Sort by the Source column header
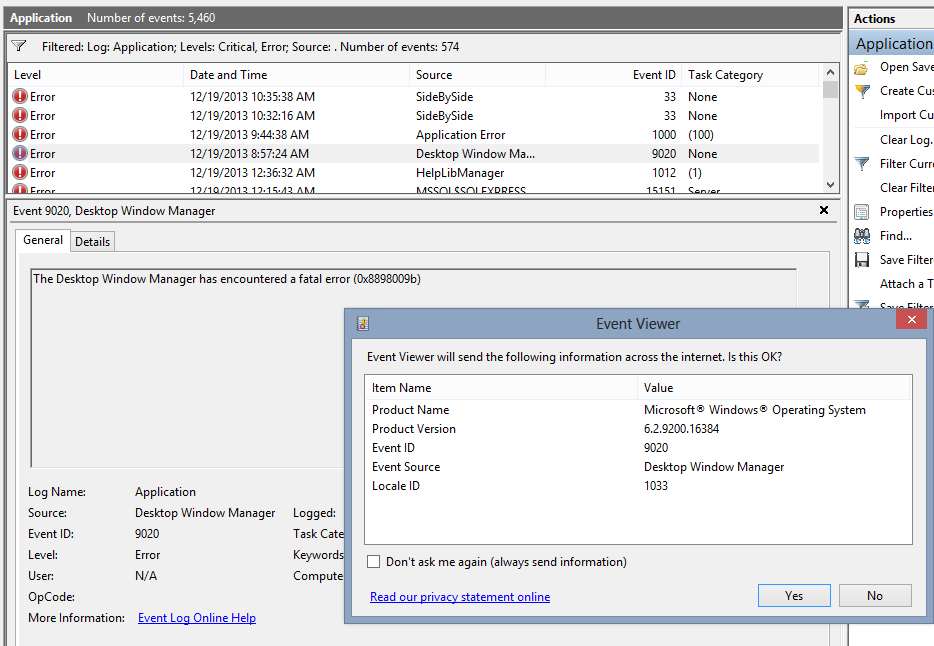Viewport: 934px width, 646px height. click(x=477, y=75)
